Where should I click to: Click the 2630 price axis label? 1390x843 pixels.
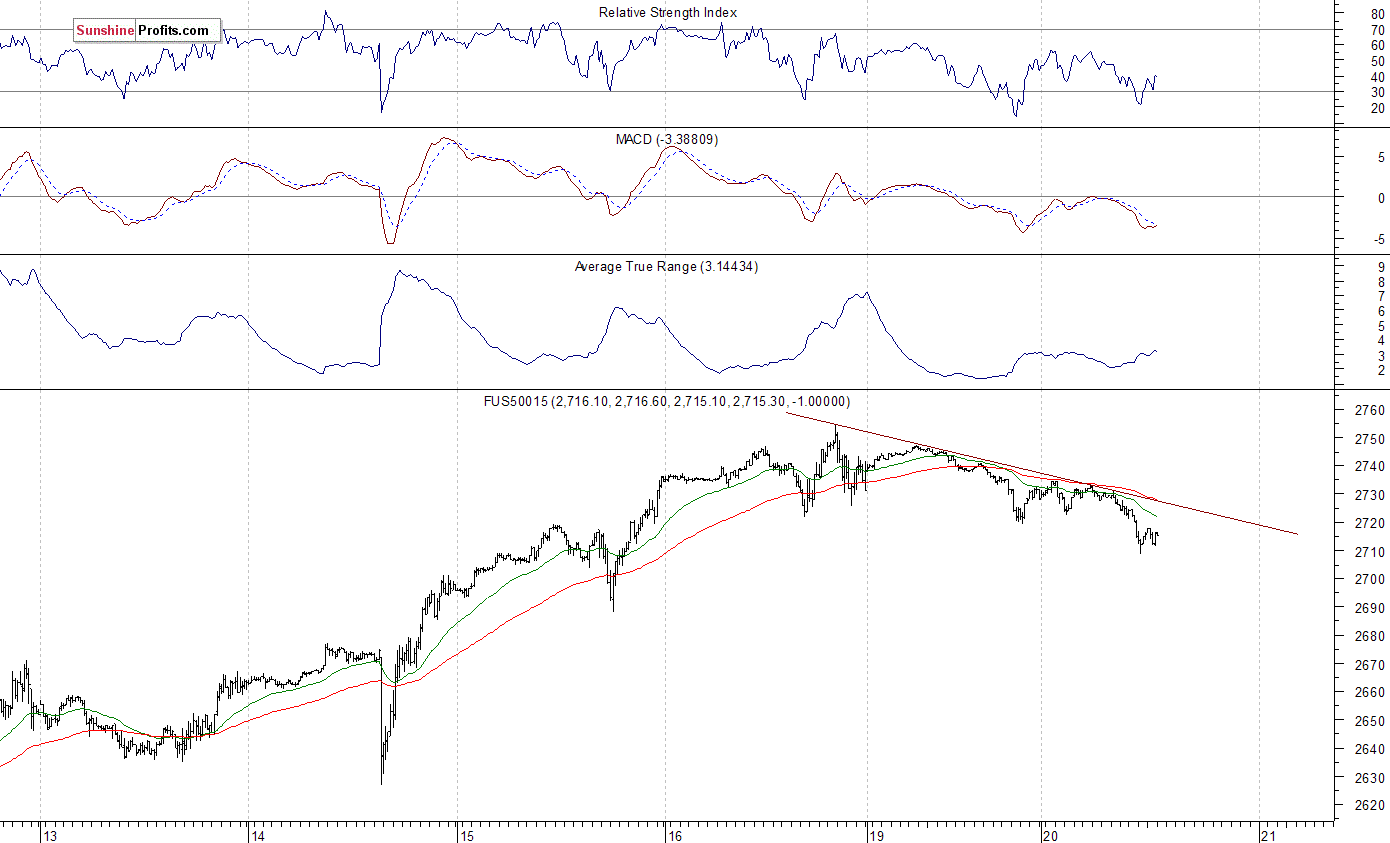(1370, 778)
